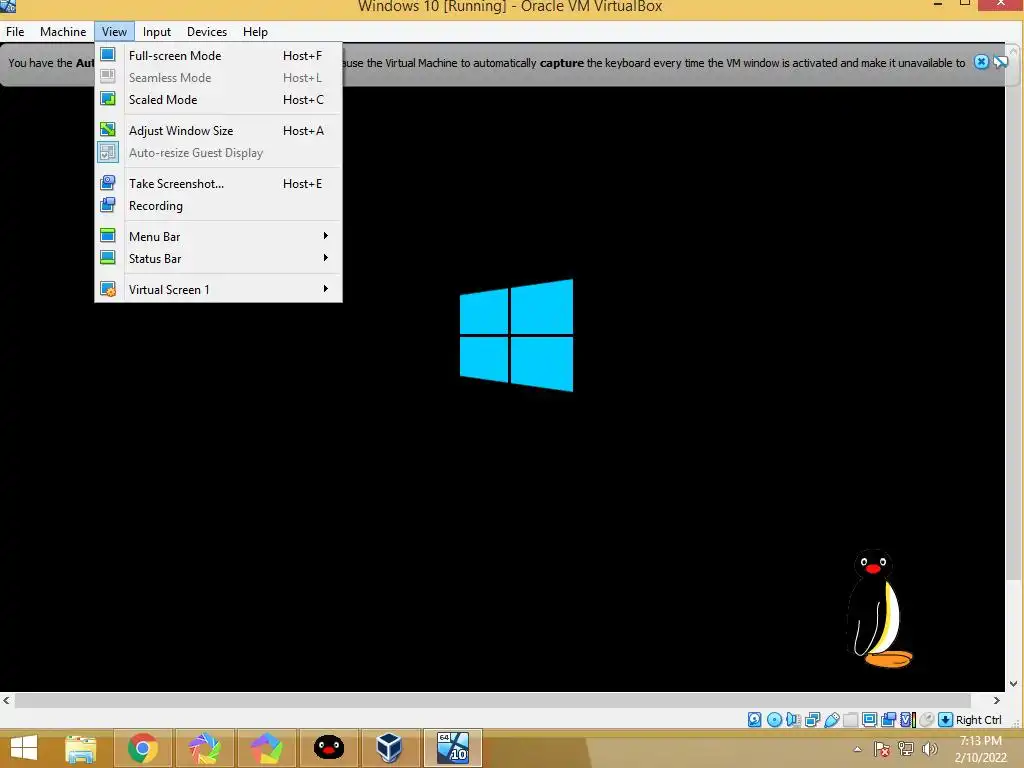Enable Scaled Mode
The height and width of the screenshot is (768, 1024).
(x=219, y=100)
